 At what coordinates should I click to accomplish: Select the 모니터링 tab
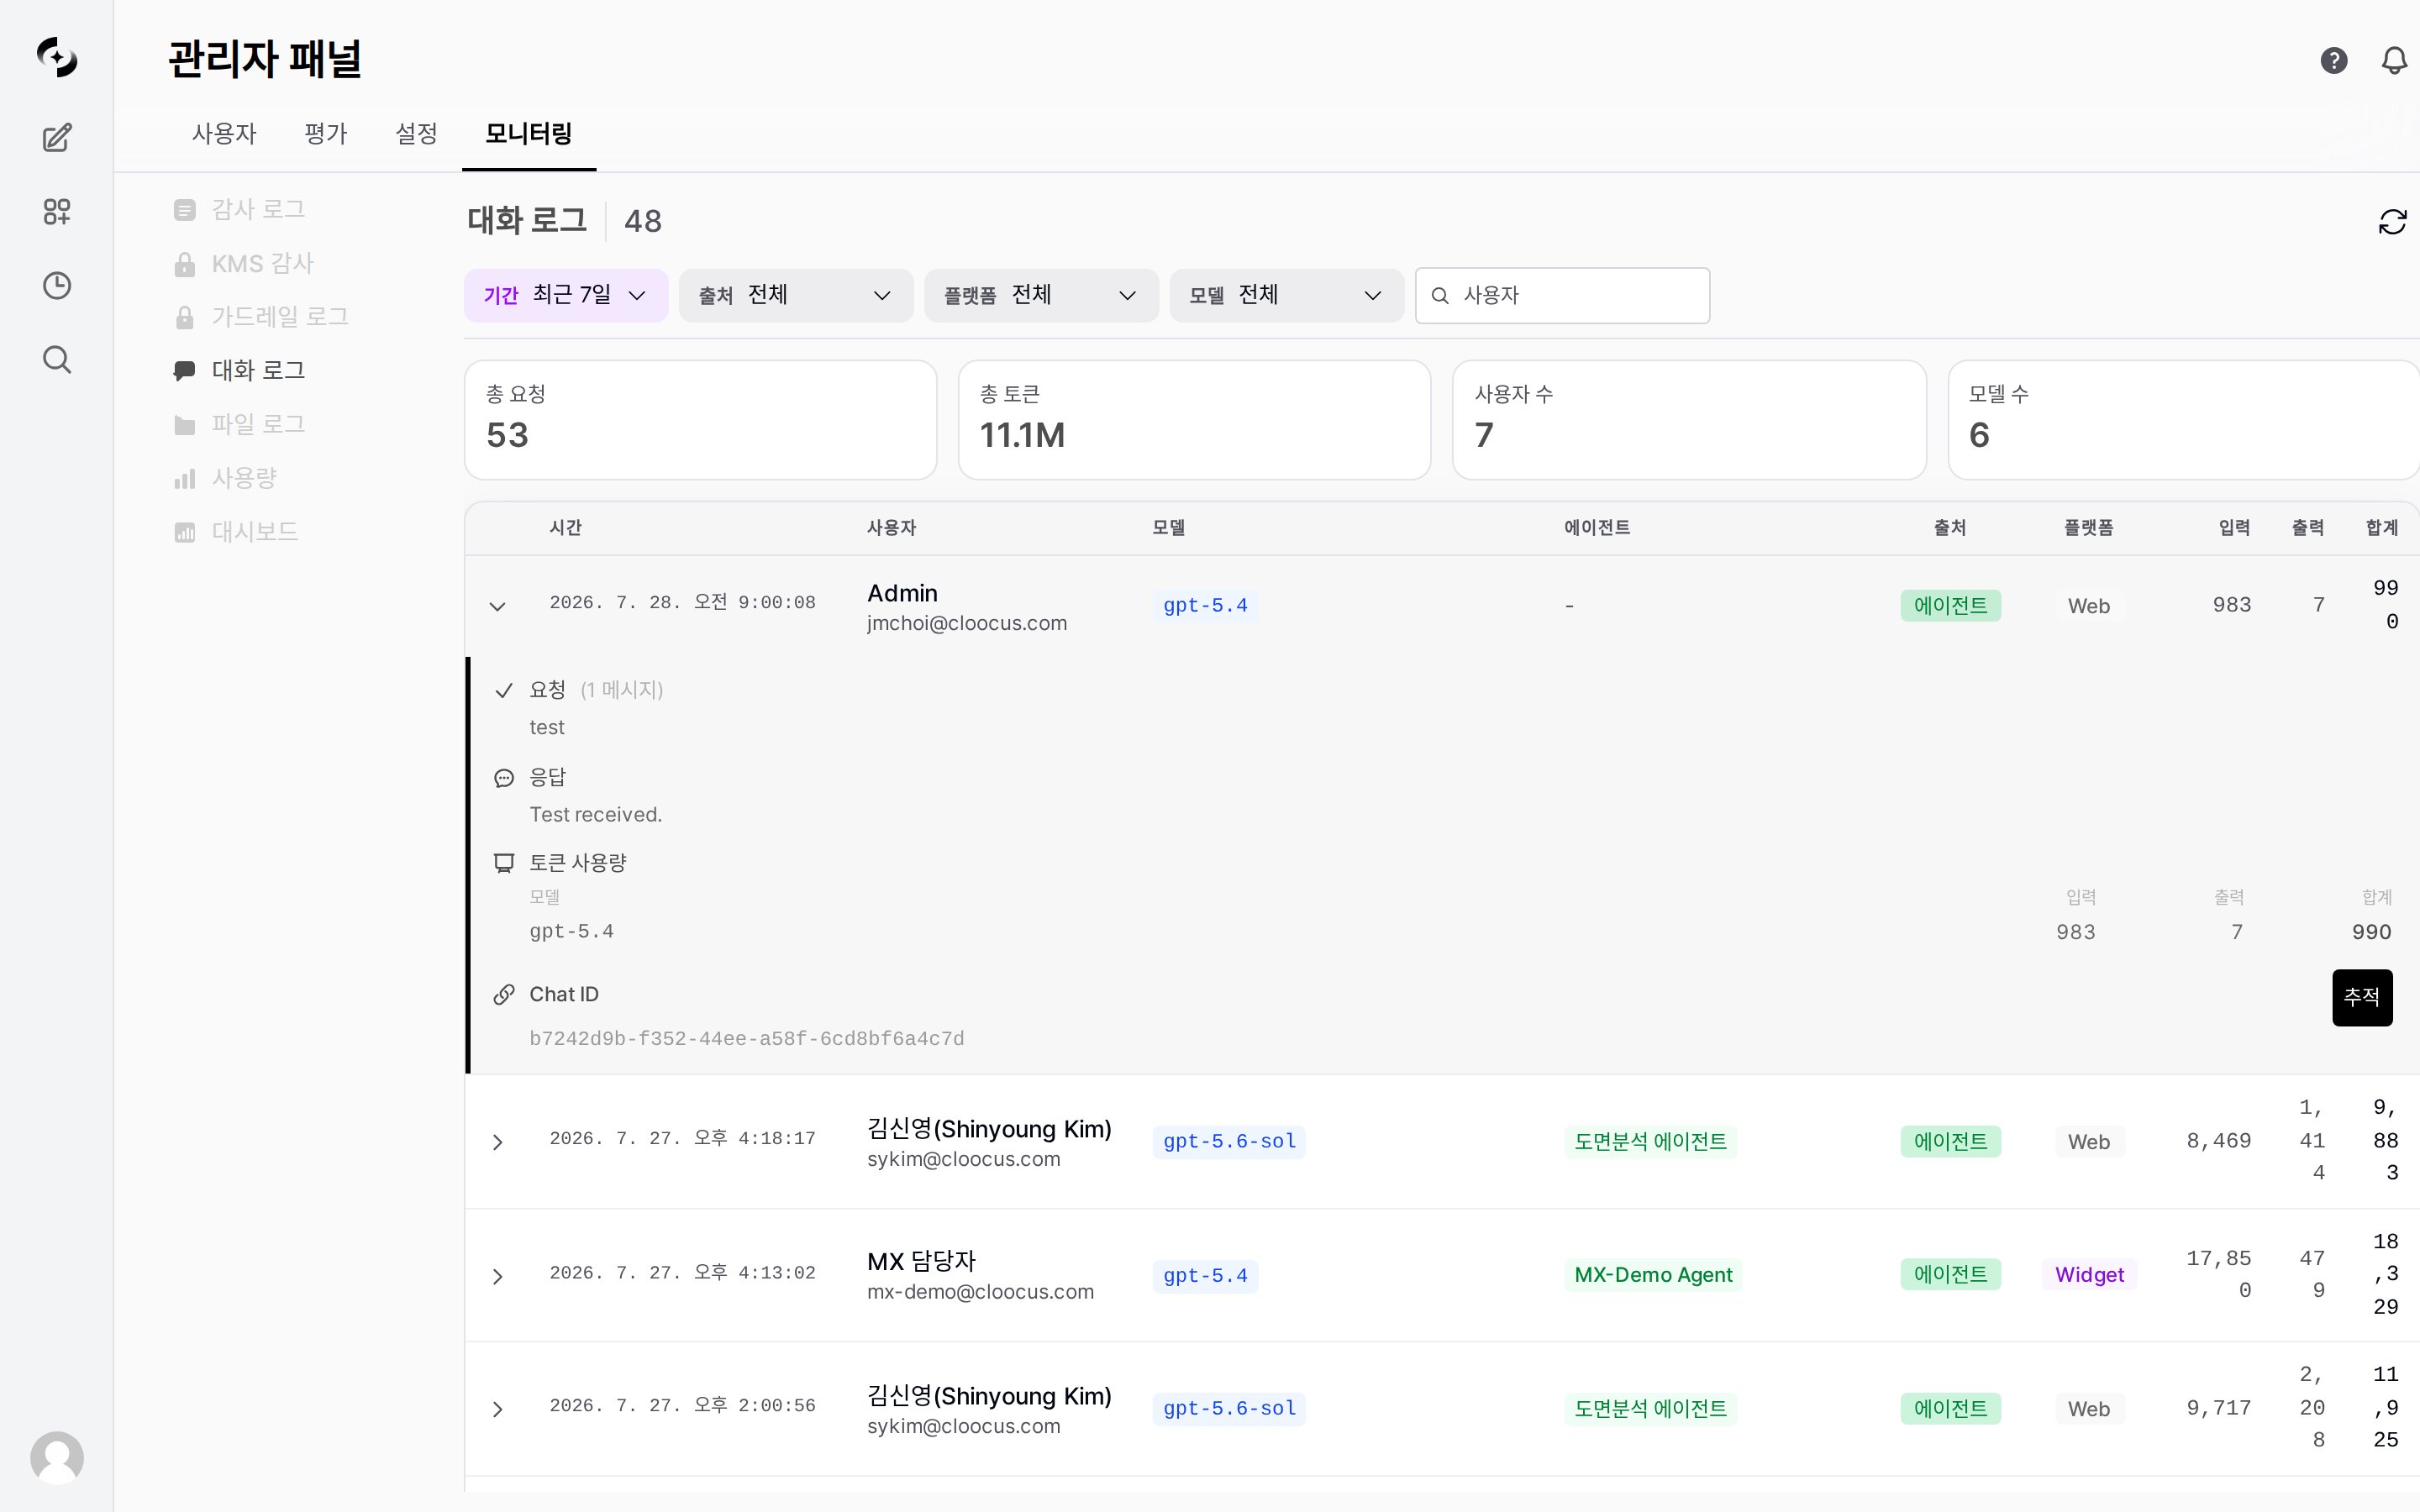[x=529, y=133]
